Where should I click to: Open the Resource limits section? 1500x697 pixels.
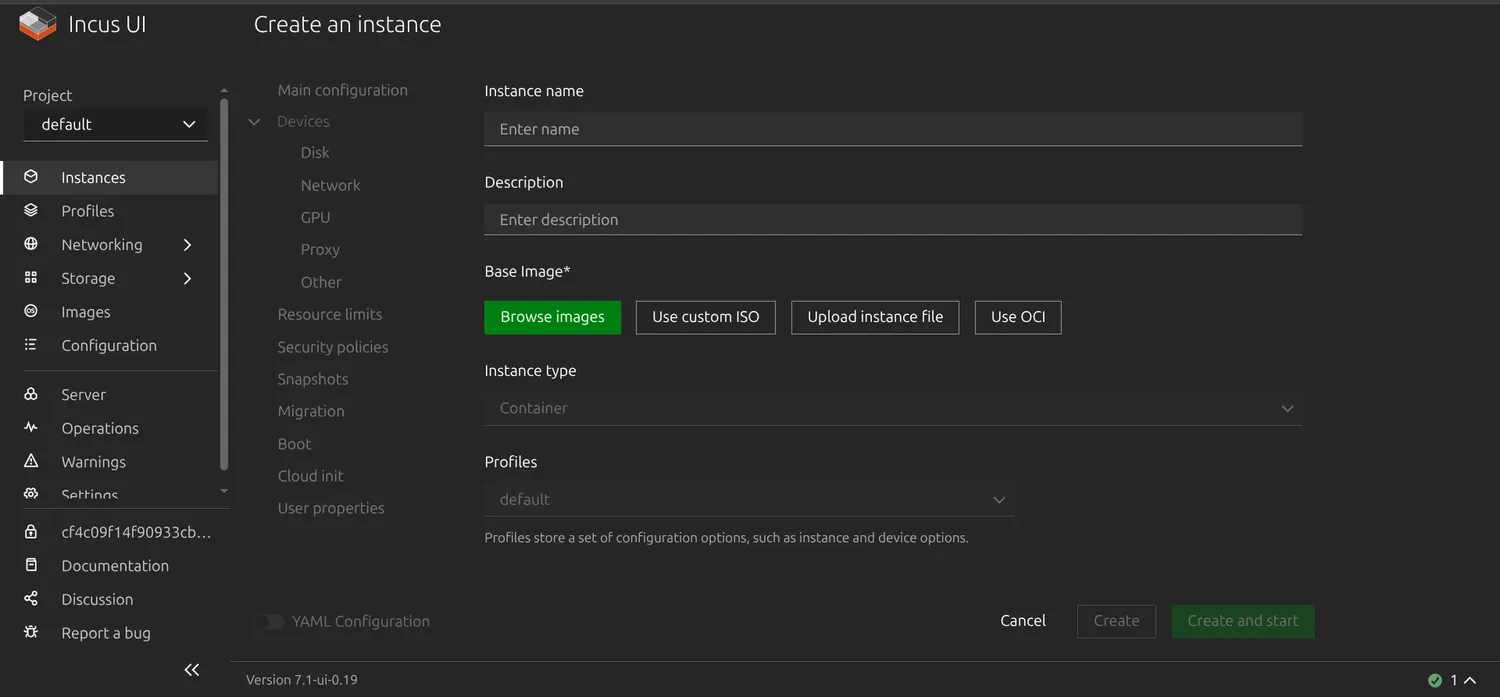pyautogui.click(x=330, y=314)
